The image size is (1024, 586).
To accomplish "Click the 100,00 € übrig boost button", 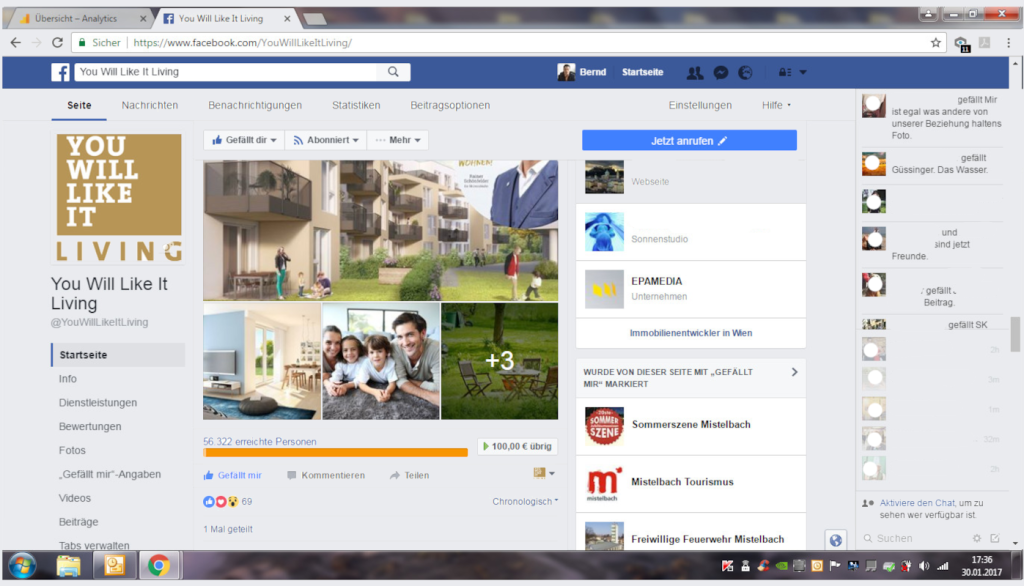I will (x=517, y=447).
